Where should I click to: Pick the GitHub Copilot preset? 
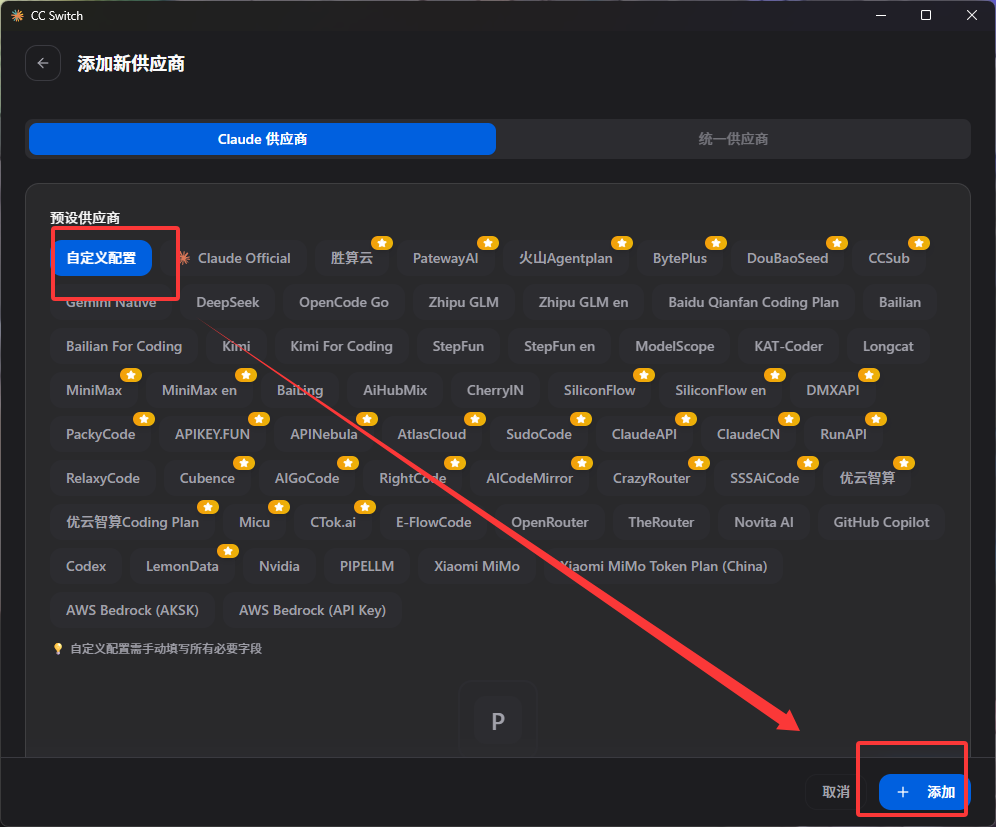pyautogui.click(x=882, y=522)
